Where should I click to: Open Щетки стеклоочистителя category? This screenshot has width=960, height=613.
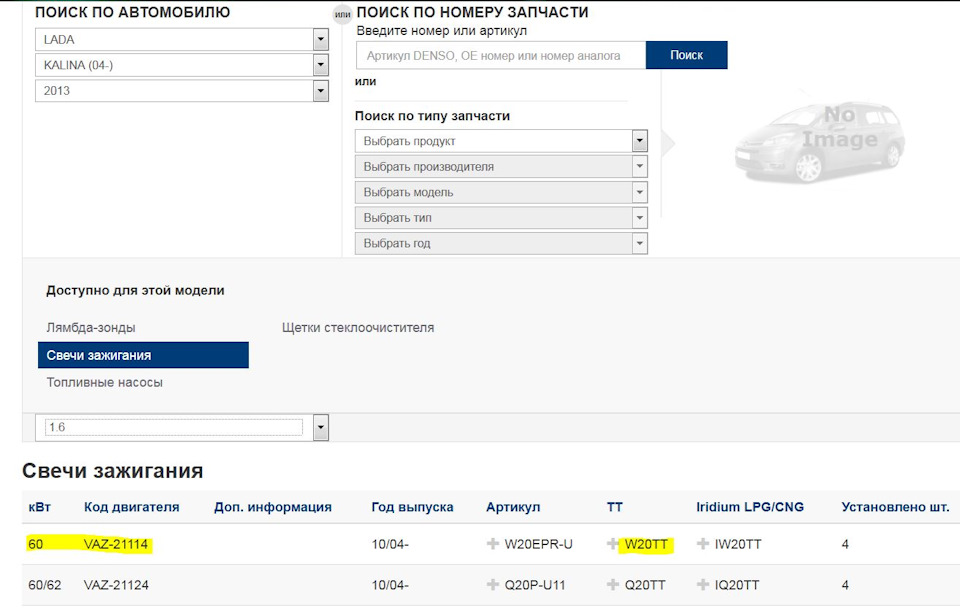tap(358, 328)
